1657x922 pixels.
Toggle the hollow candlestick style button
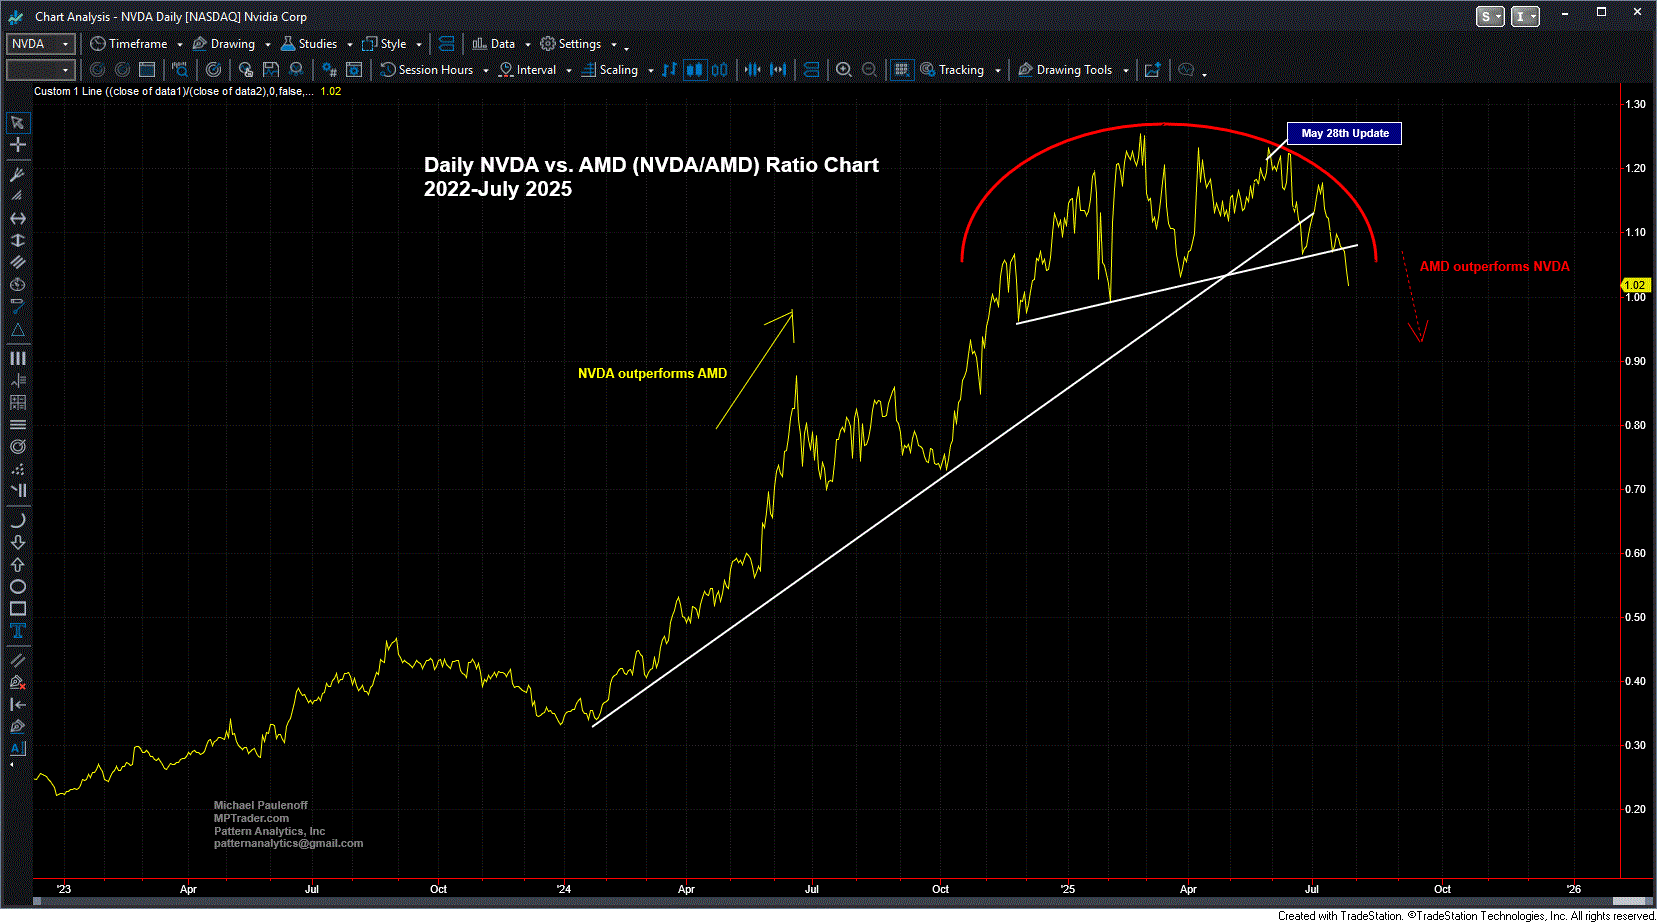719,70
